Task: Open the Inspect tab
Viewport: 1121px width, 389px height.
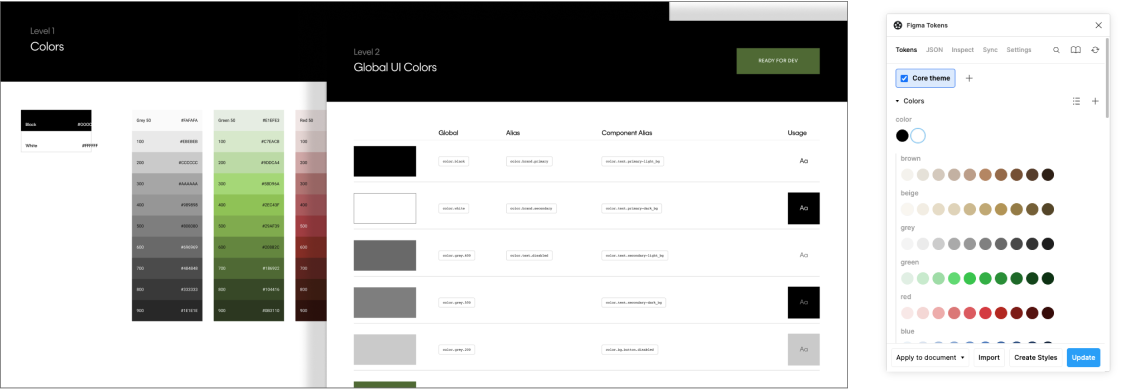Action: point(962,50)
